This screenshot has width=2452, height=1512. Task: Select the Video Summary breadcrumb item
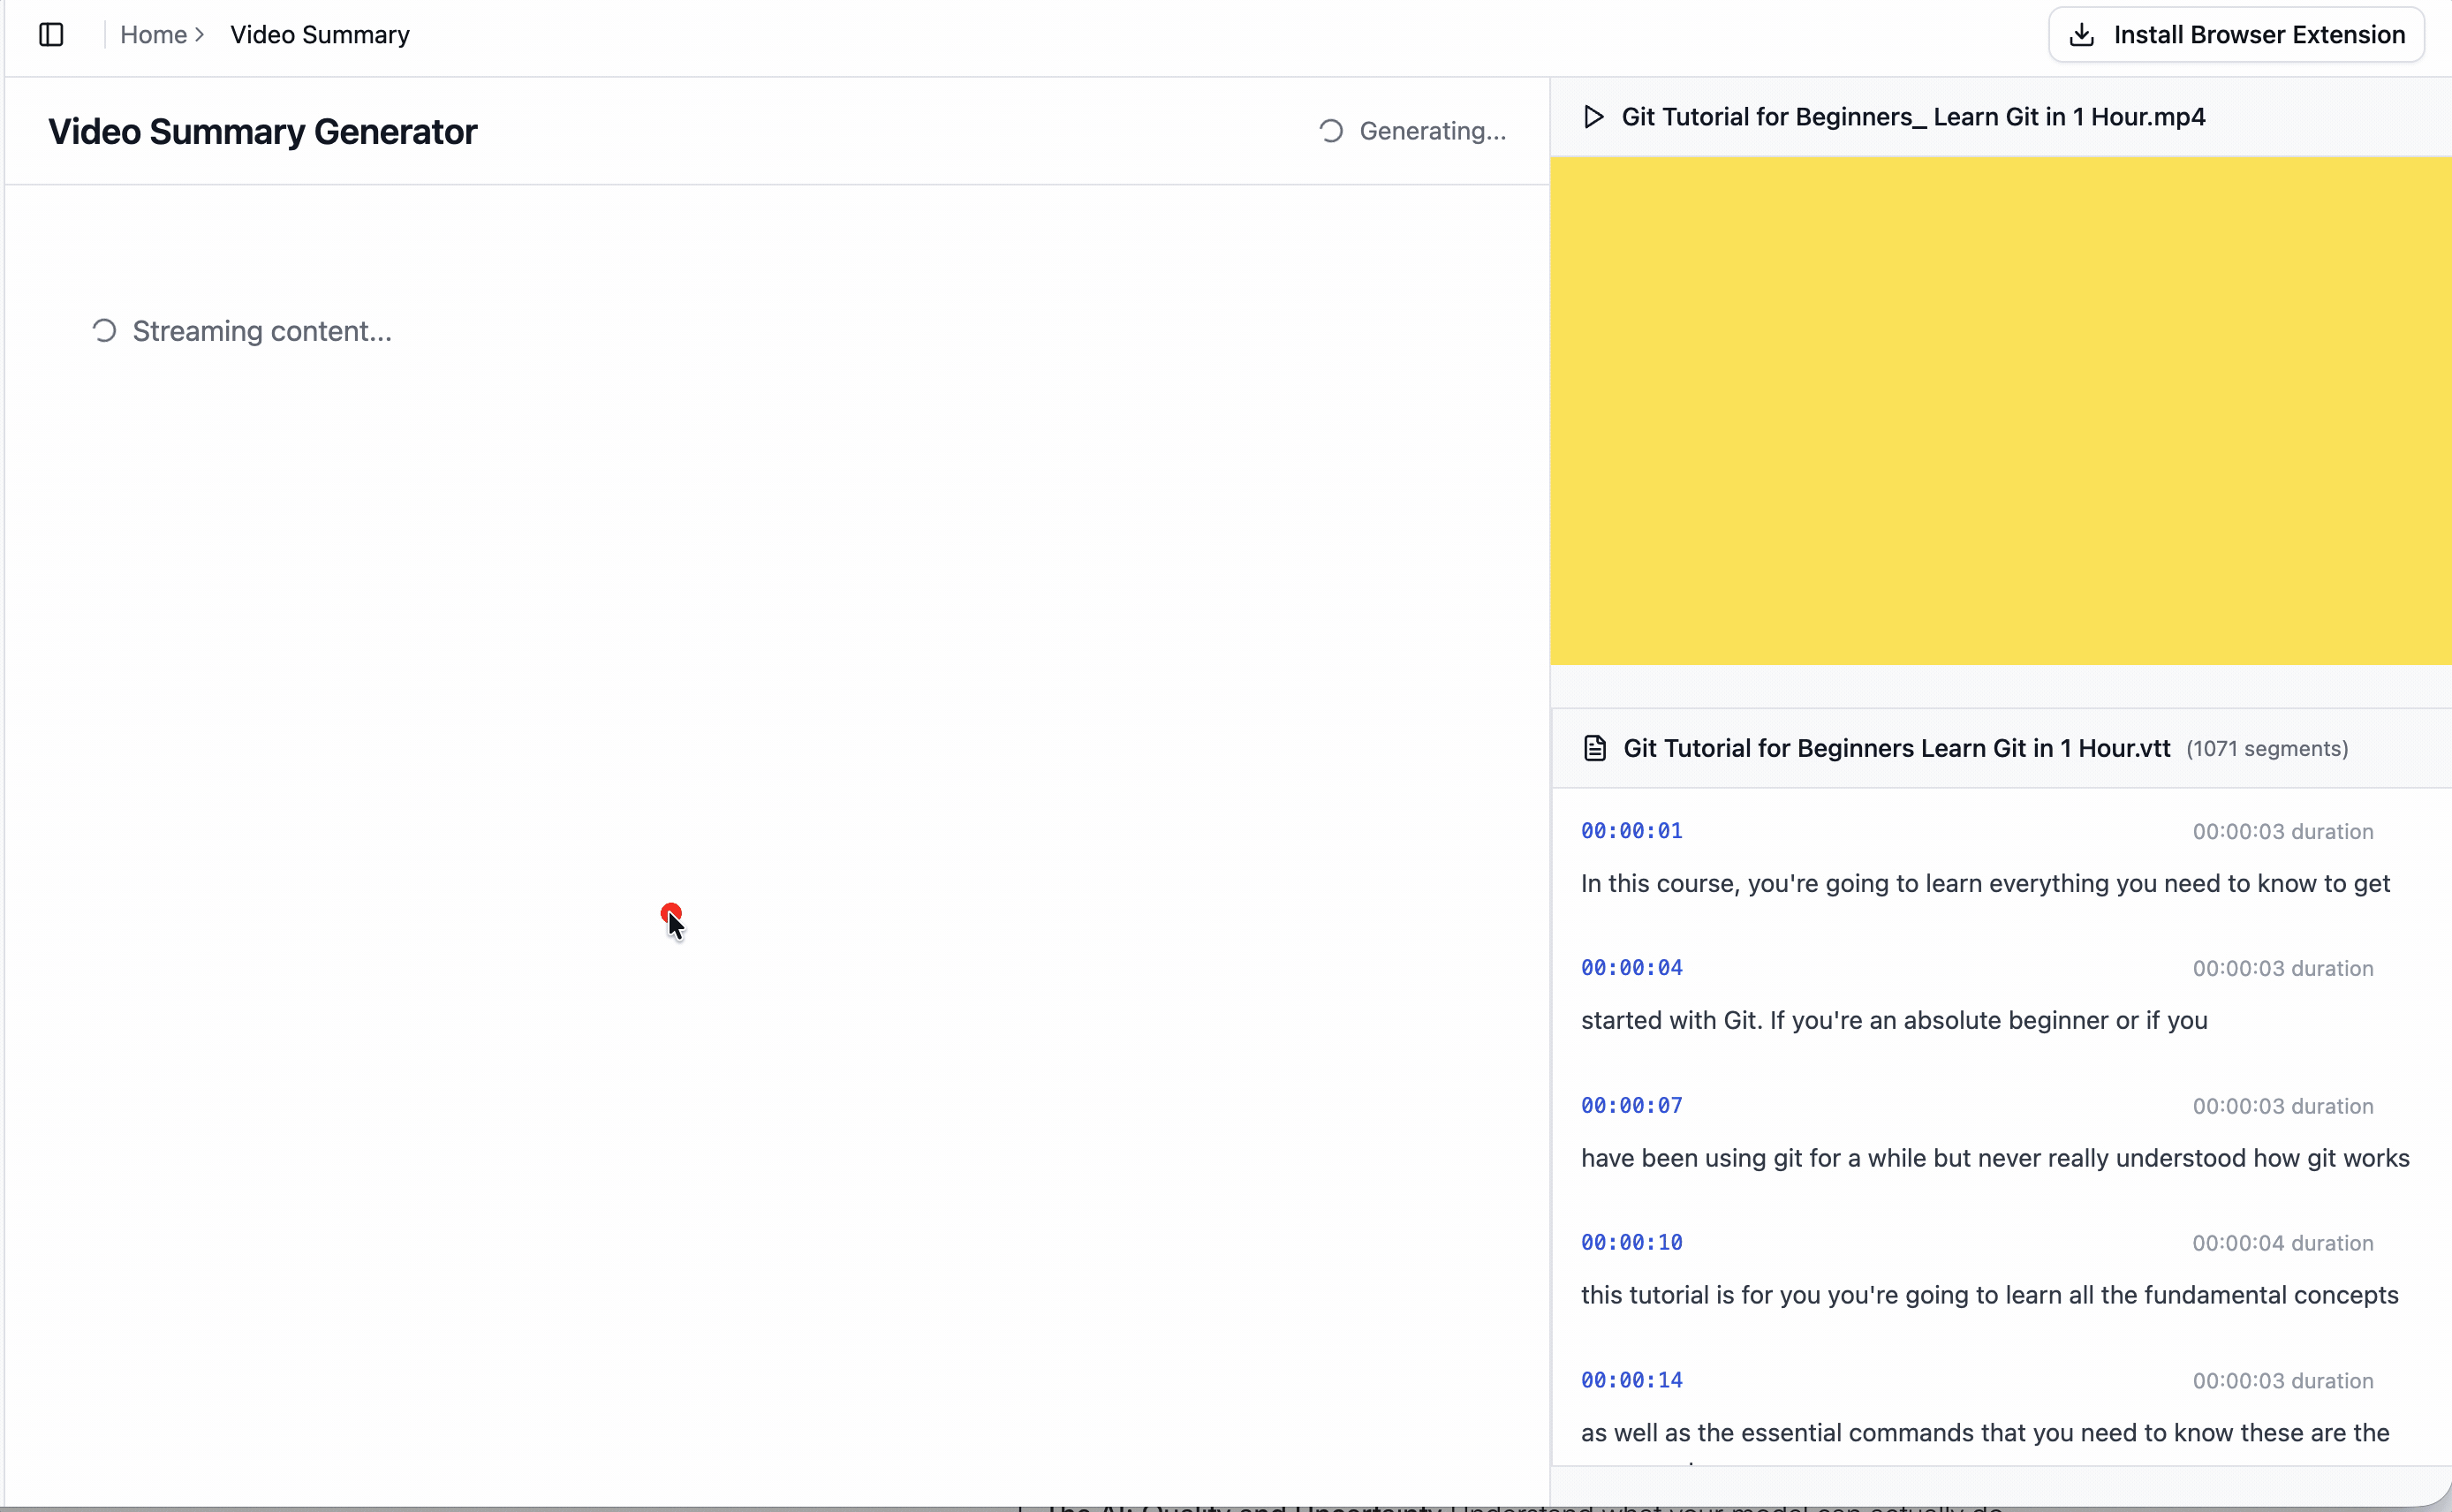[x=320, y=34]
